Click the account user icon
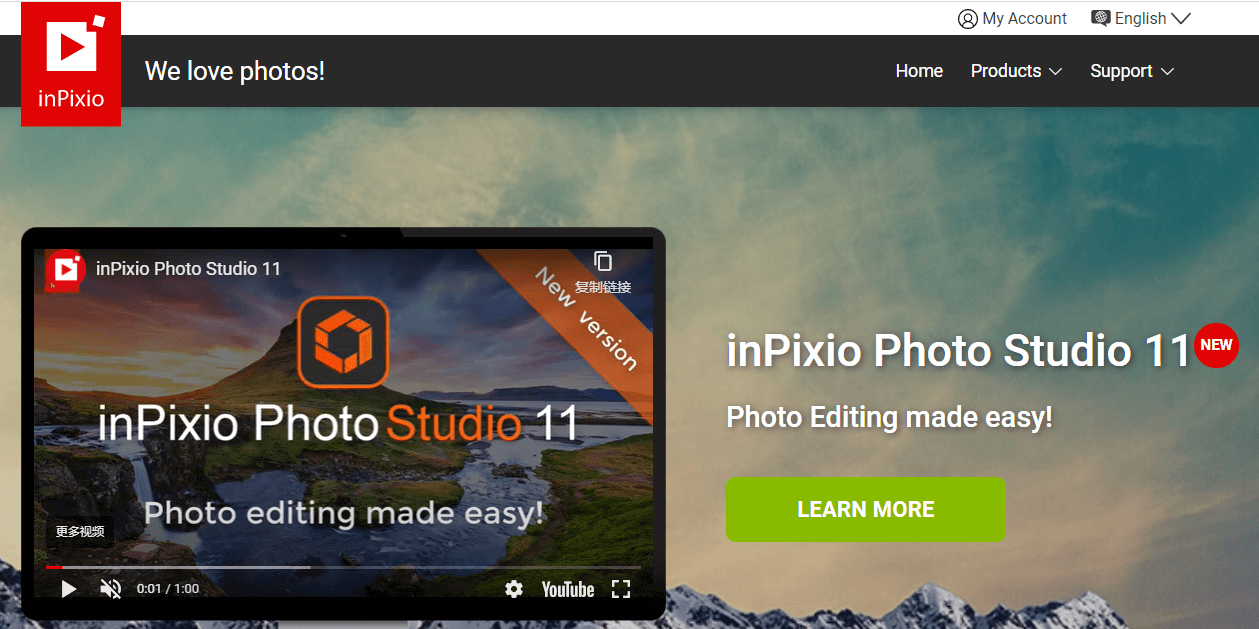Image resolution: width=1259 pixels, height=629 pixels. [967, 19]
